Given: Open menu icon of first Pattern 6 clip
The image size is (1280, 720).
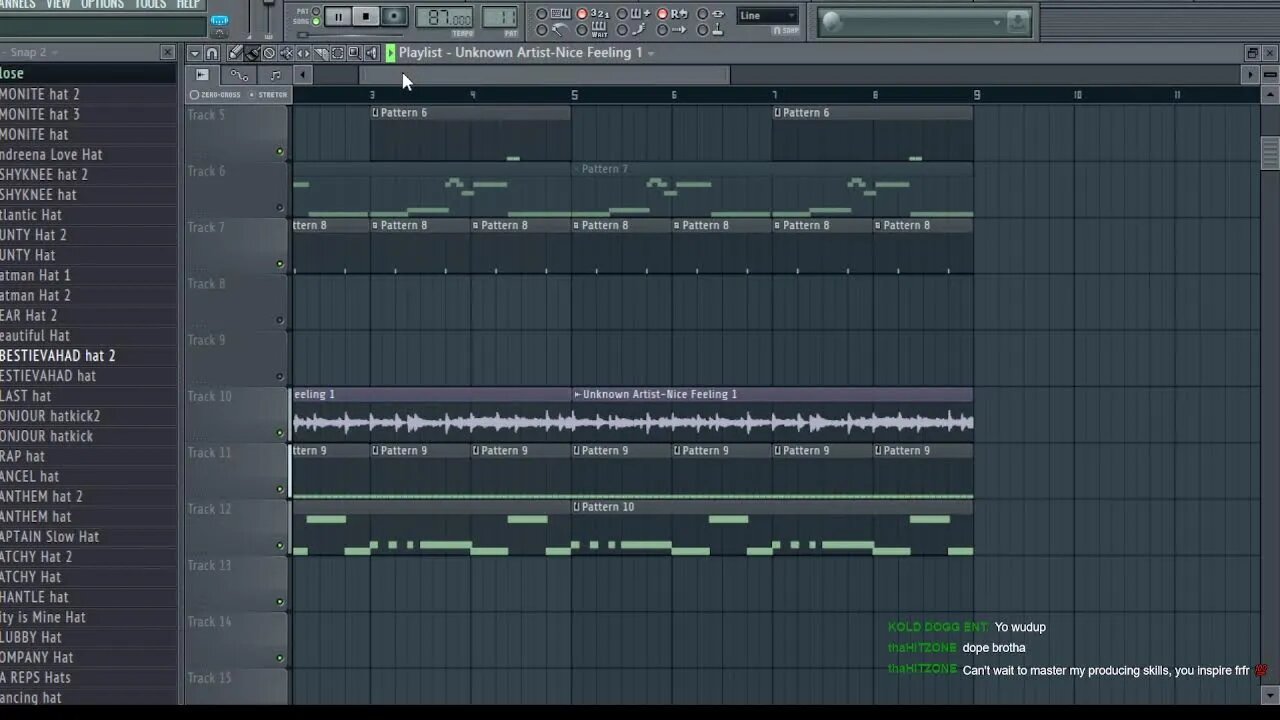Looking at the screenshot, I should (x=375, y=113).
